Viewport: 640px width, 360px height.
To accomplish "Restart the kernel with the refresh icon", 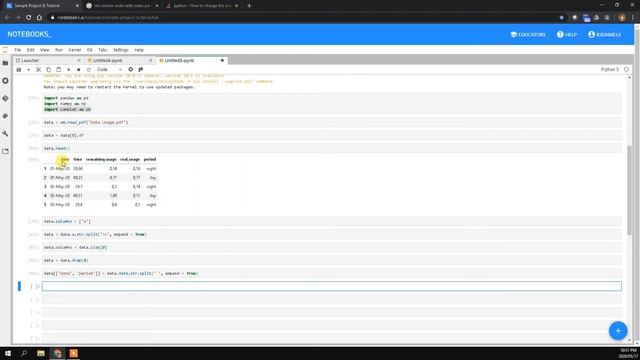I will 89,70.
